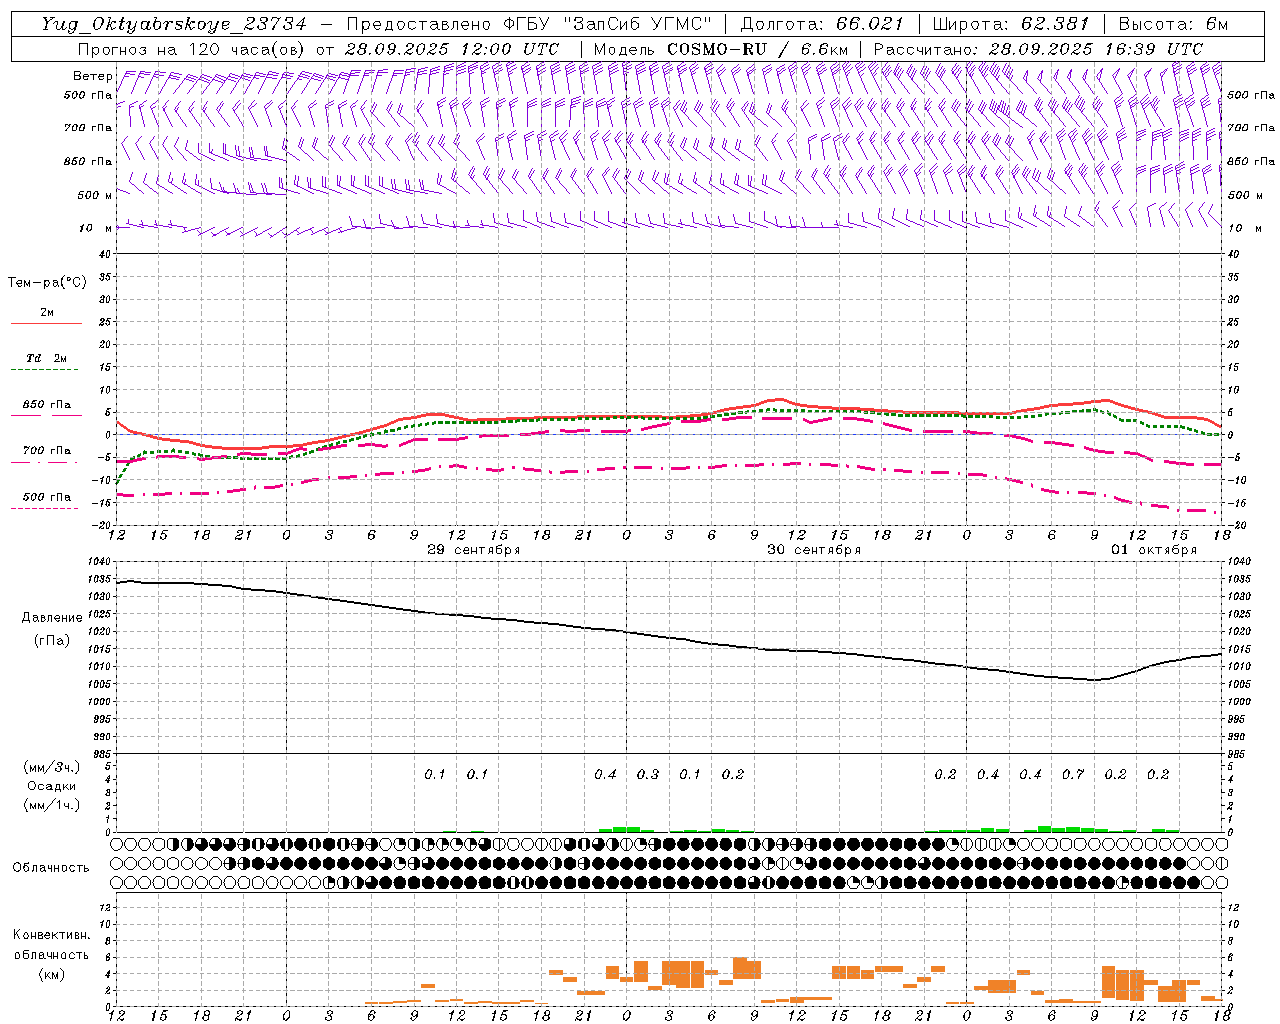
Task: Click the 'Ветер' wind panel label
Action: click(92, 76)
